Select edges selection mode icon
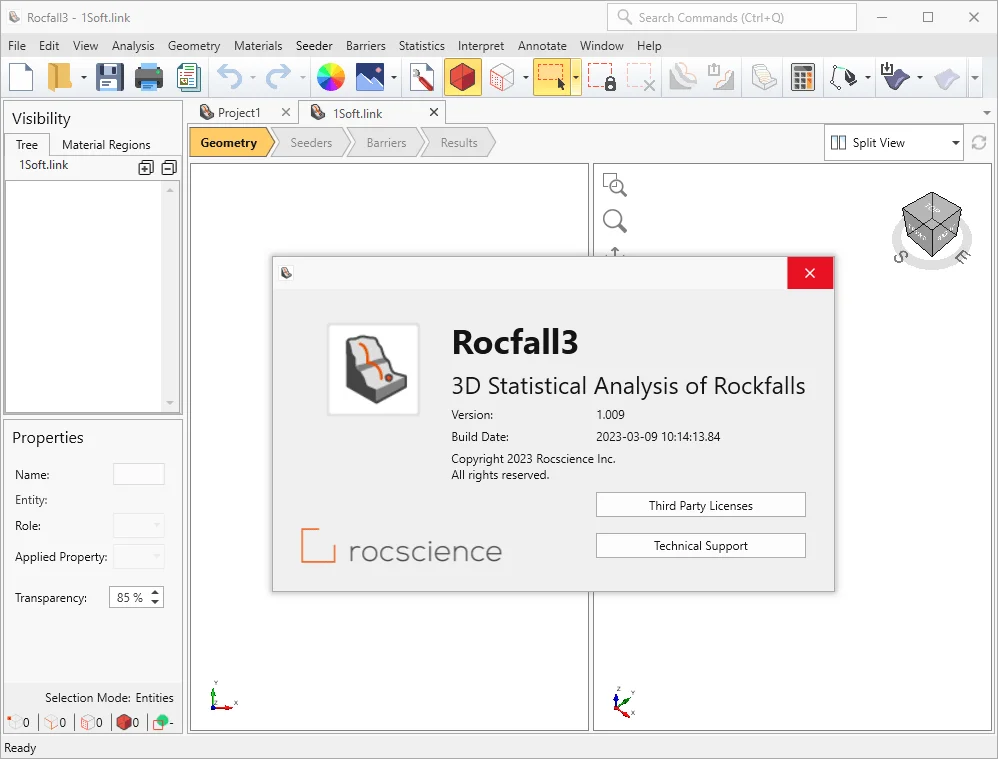Viewport: 998px width, 759px height. 54,722
